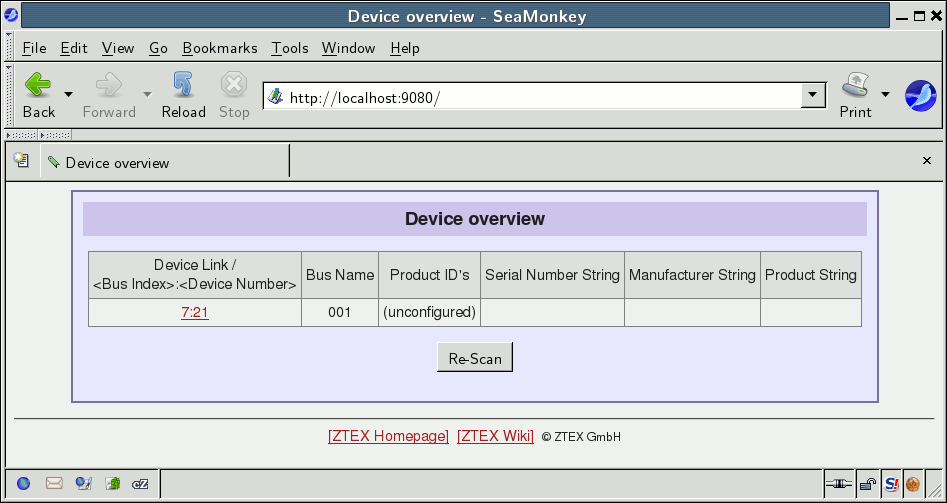Image resolution: width=947 pixels, height=503 pixels.
Task: Open the Browser component from status bar
Action: pos(24,483)
